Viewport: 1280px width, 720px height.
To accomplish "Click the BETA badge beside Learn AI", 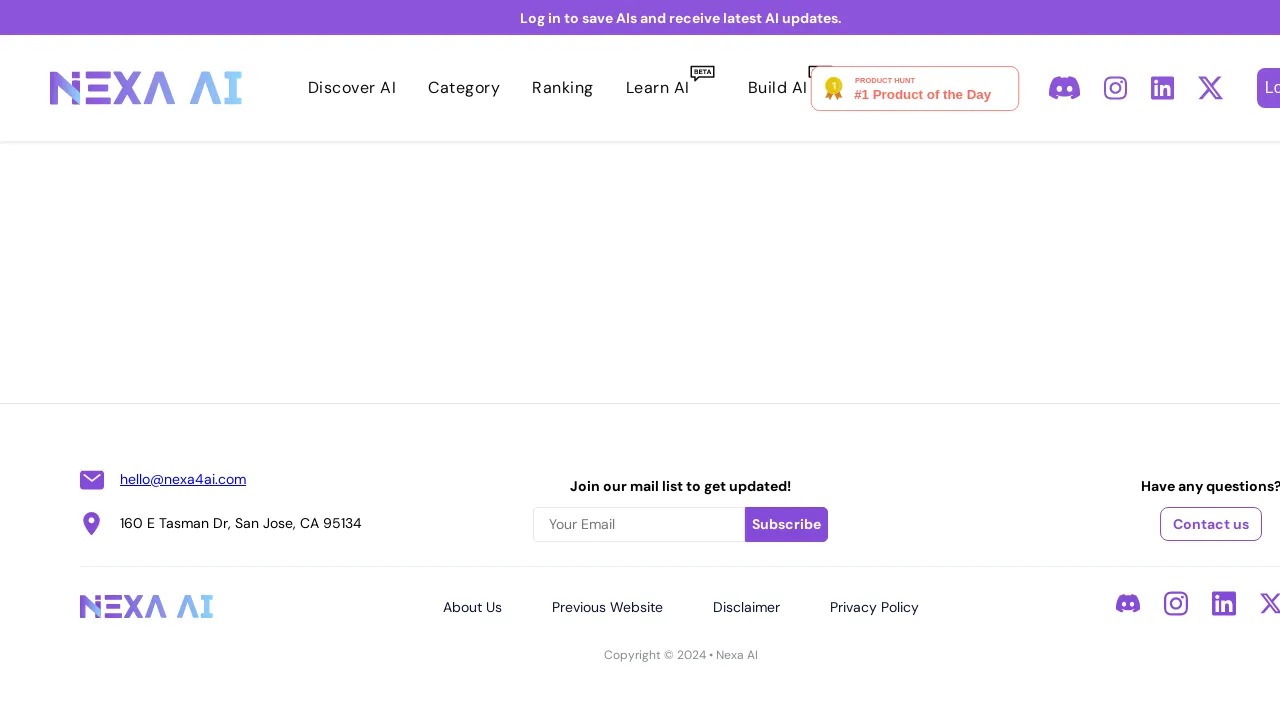I will click(703, 73).
